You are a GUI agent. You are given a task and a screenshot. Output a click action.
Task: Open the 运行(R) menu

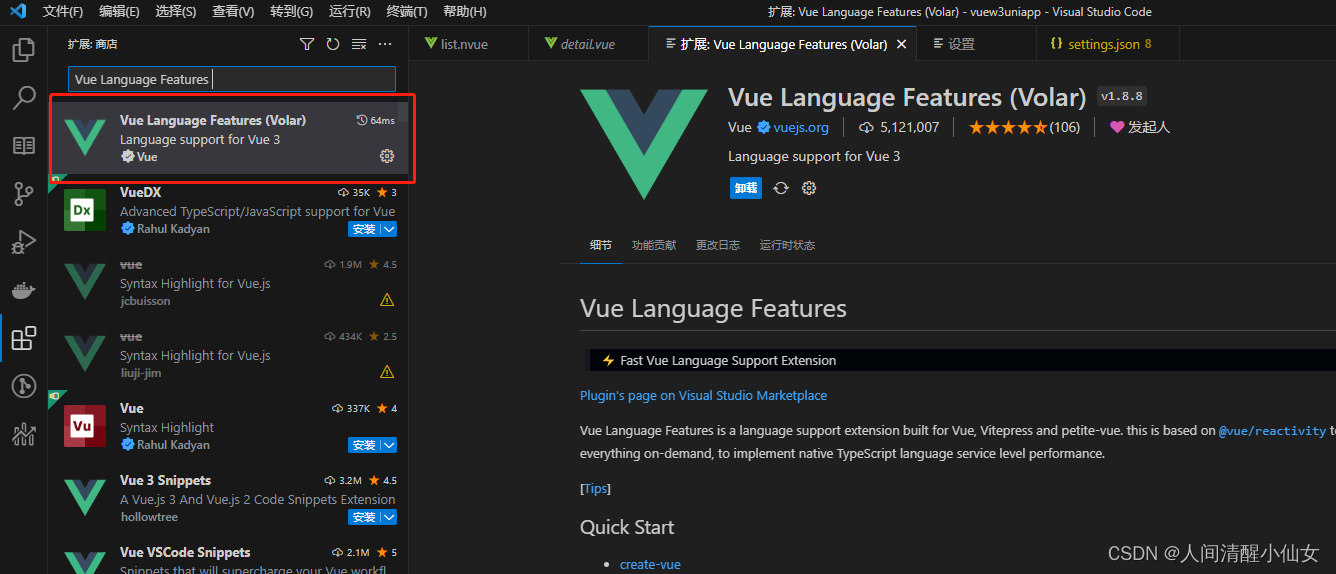tap(349, 11)
